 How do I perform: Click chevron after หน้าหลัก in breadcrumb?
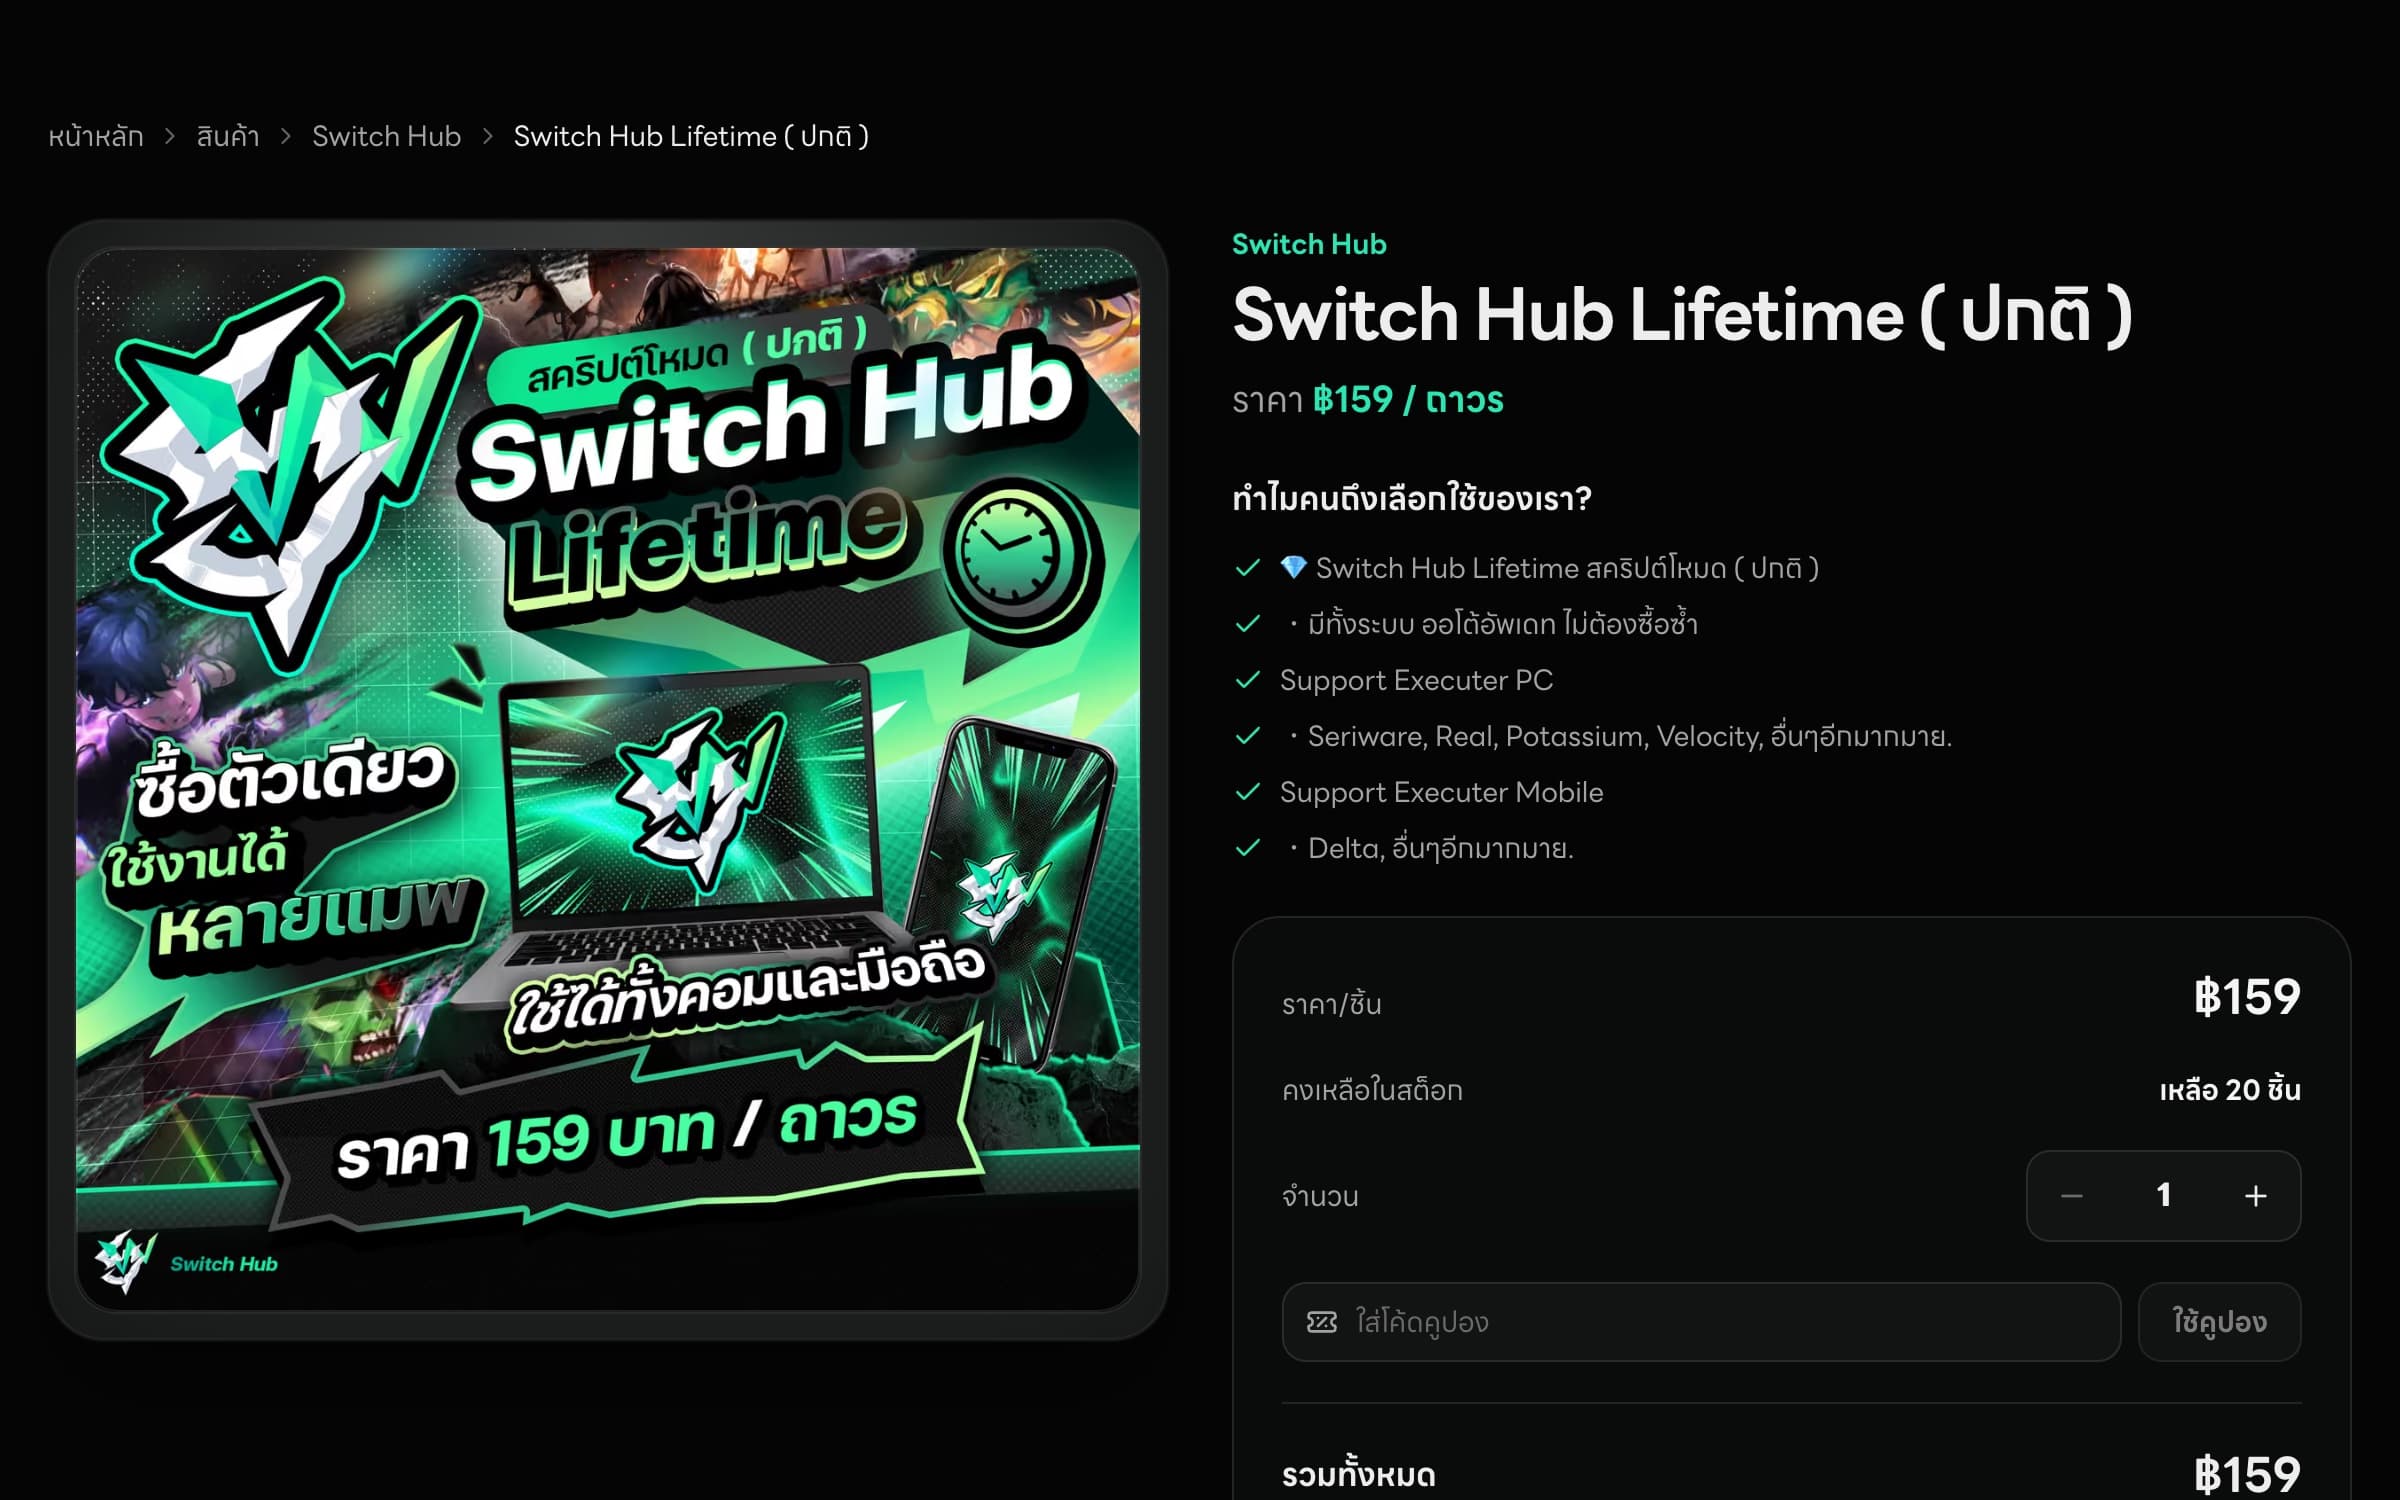click(x=170, y=136)
